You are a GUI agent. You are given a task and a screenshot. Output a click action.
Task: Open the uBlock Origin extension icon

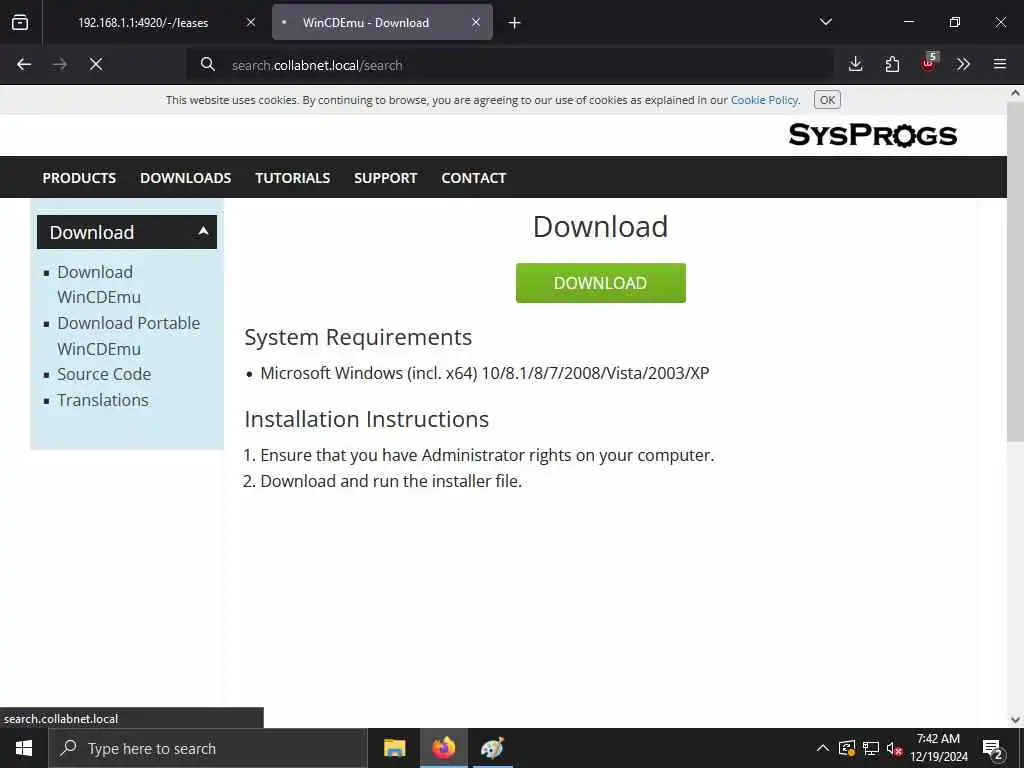[x=929, y=63]
